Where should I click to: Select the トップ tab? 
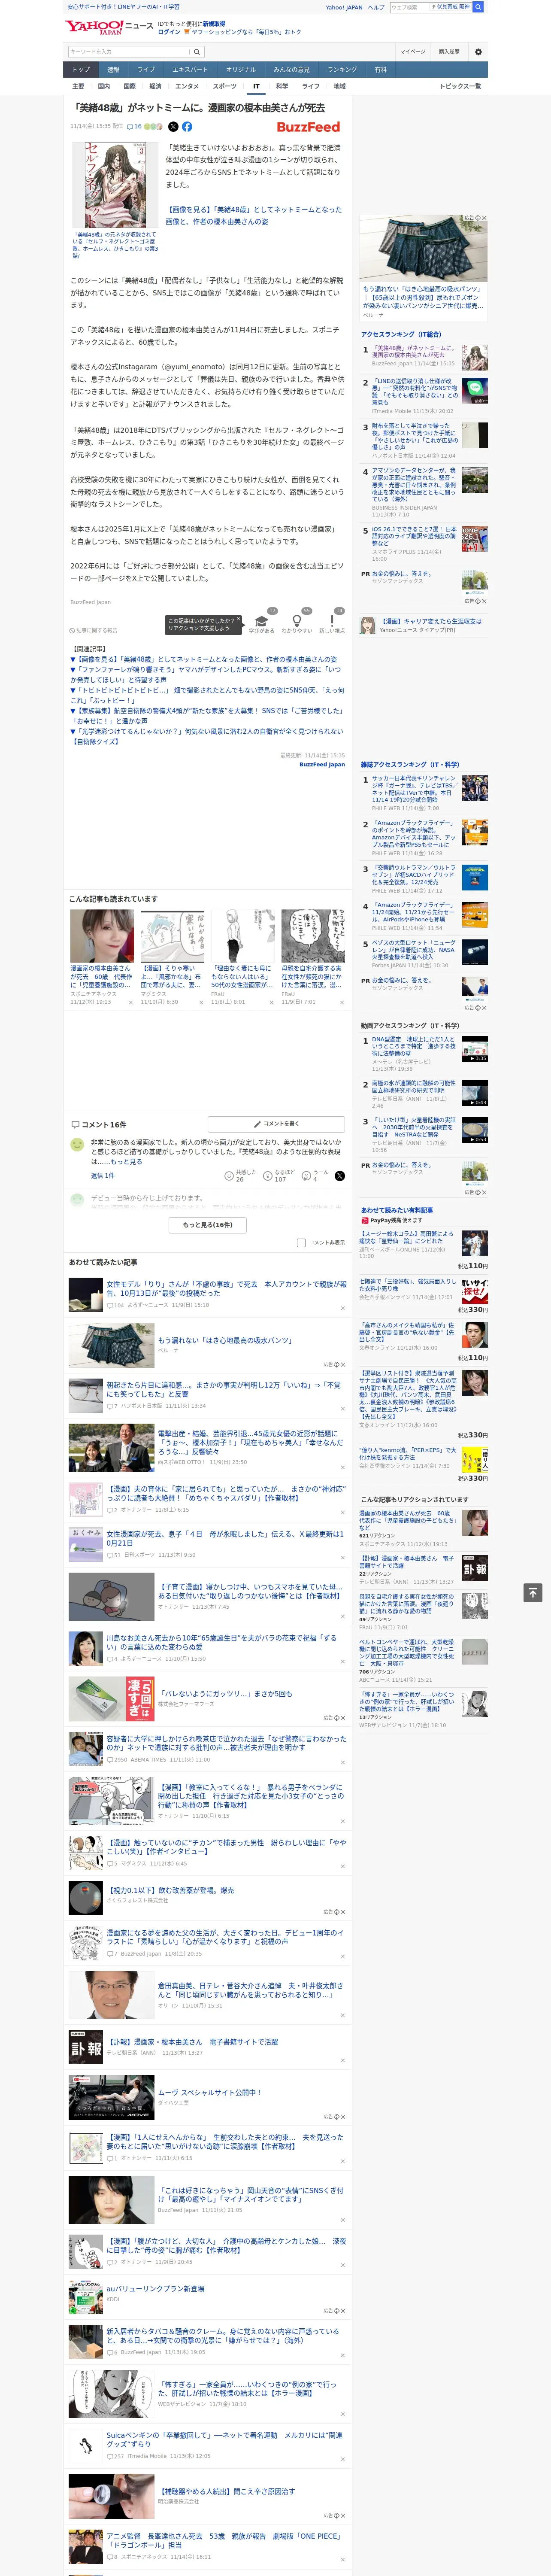81,70
